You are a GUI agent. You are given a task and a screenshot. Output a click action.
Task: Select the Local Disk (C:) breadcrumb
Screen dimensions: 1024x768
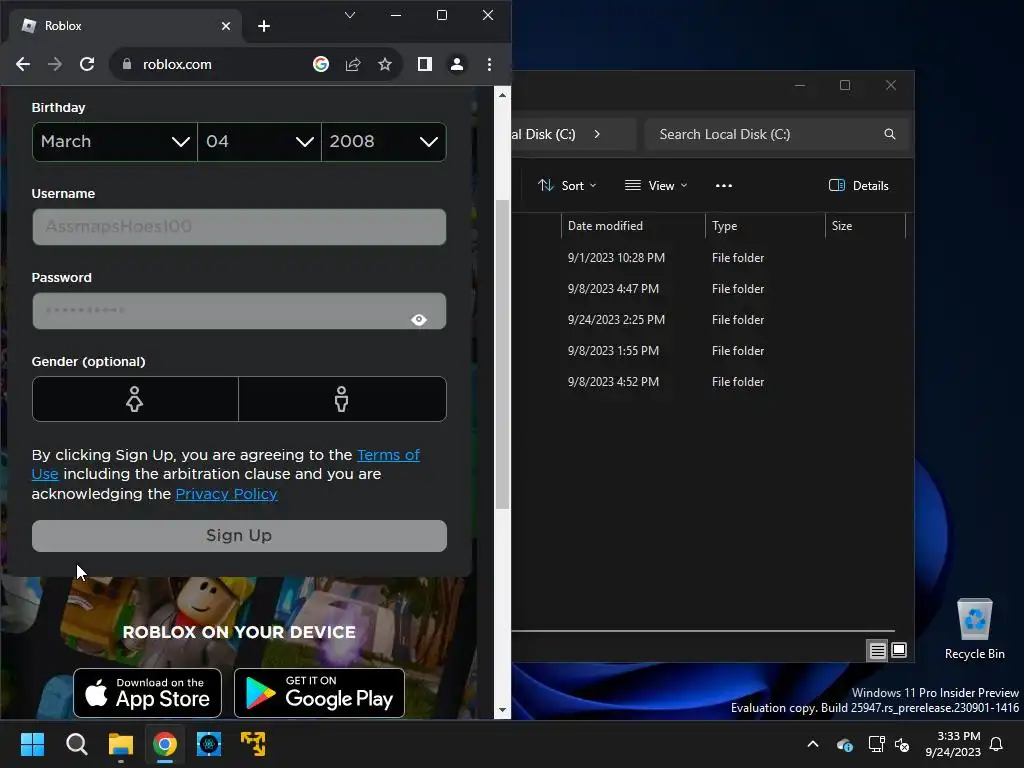pyautogui.click(x=544, y=134)
